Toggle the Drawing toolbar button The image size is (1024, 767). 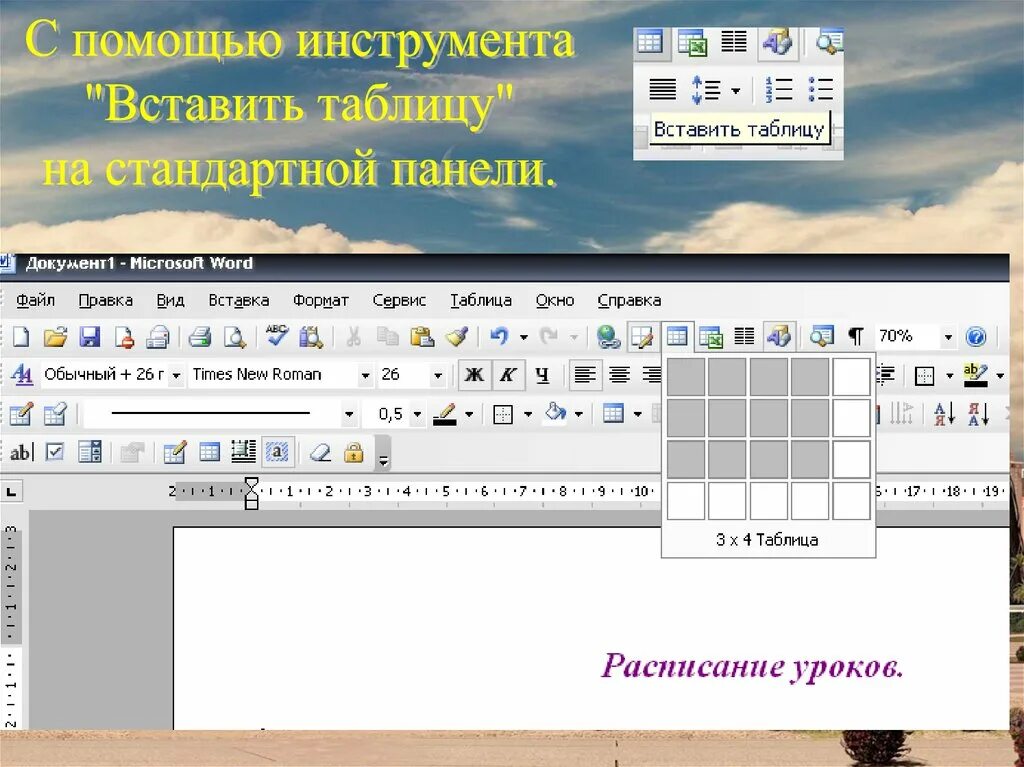click(x=778, y=337)
